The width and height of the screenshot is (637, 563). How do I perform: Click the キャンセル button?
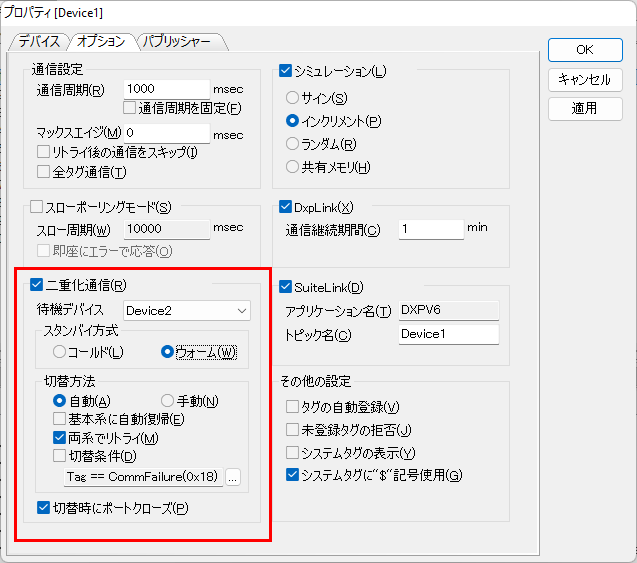(x=585, y=79)
